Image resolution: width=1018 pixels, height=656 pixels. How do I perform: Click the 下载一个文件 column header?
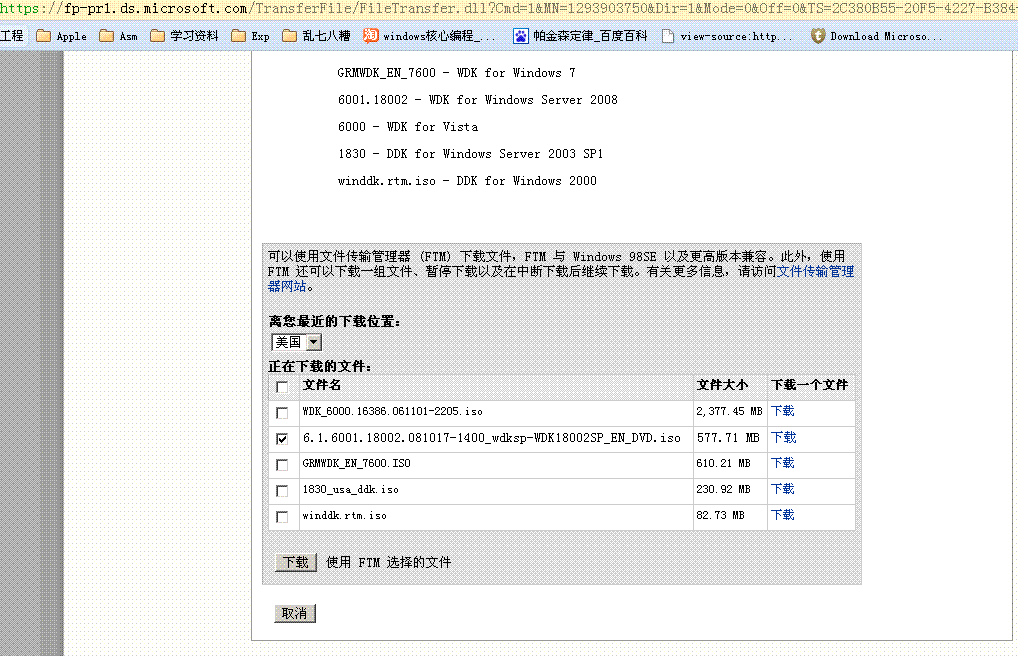click(x=810, y=385)
